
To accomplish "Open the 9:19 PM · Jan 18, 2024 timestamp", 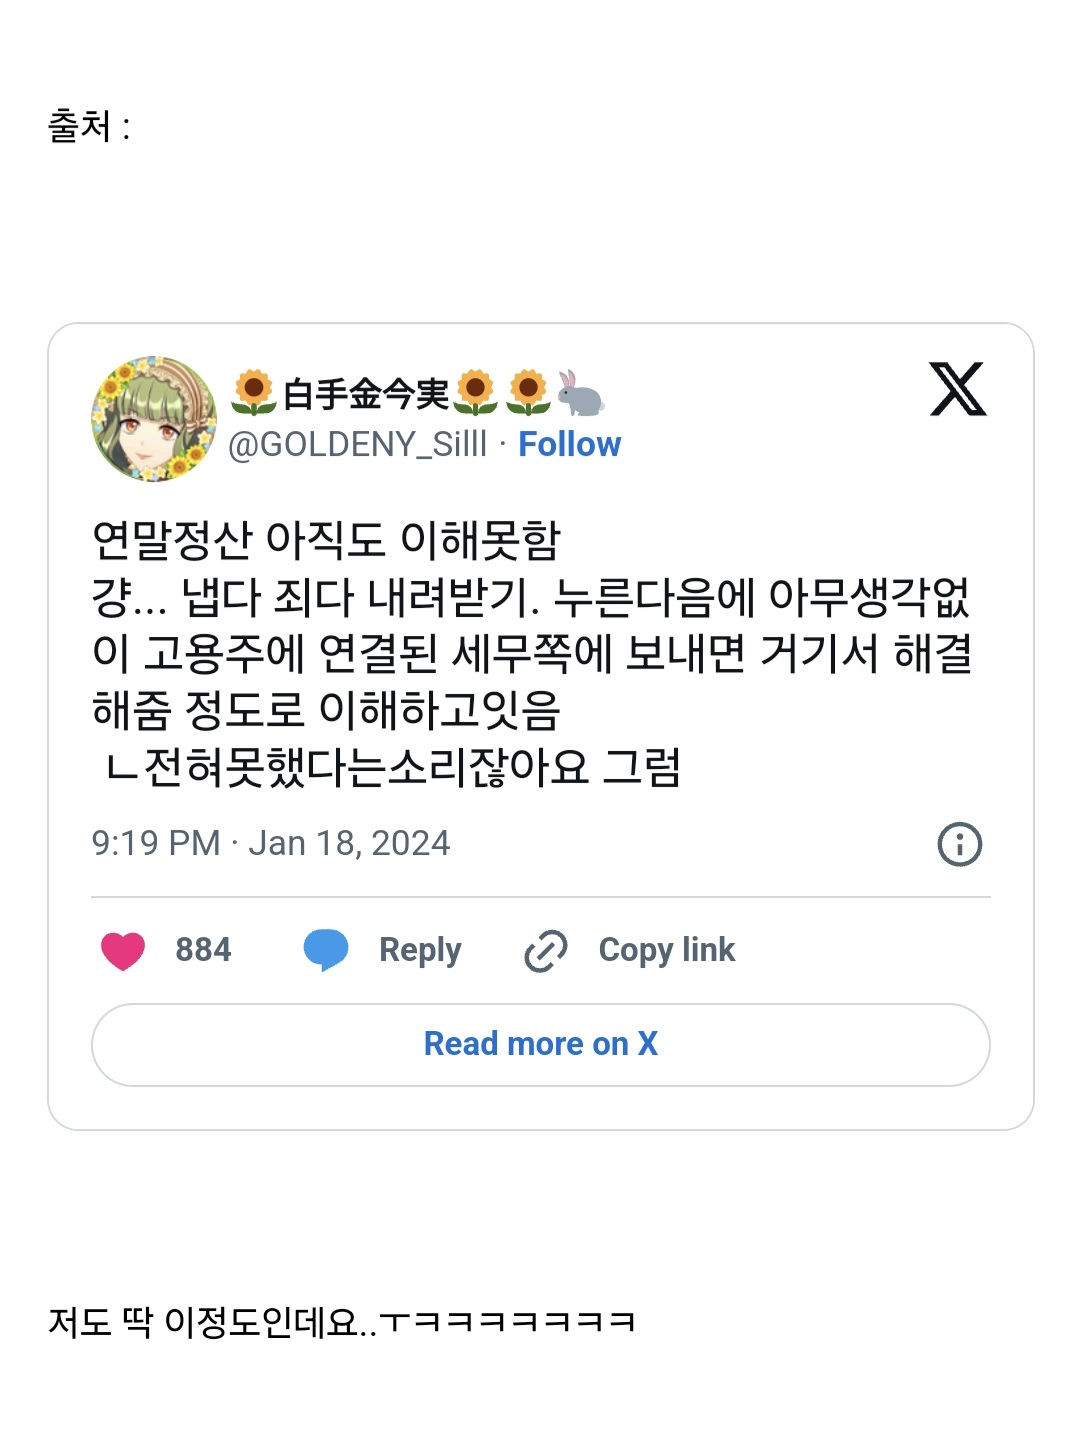I will click(x=270, y=843).
